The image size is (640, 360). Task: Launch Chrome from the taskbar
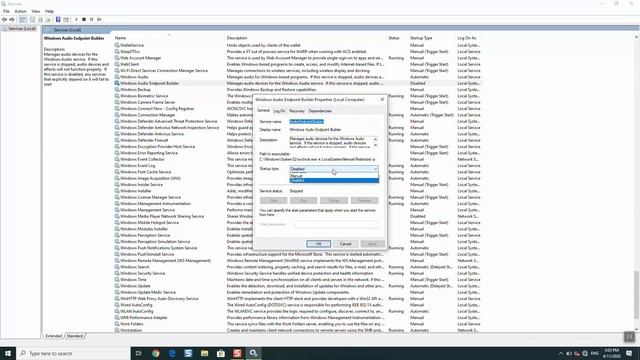point(156,353)
